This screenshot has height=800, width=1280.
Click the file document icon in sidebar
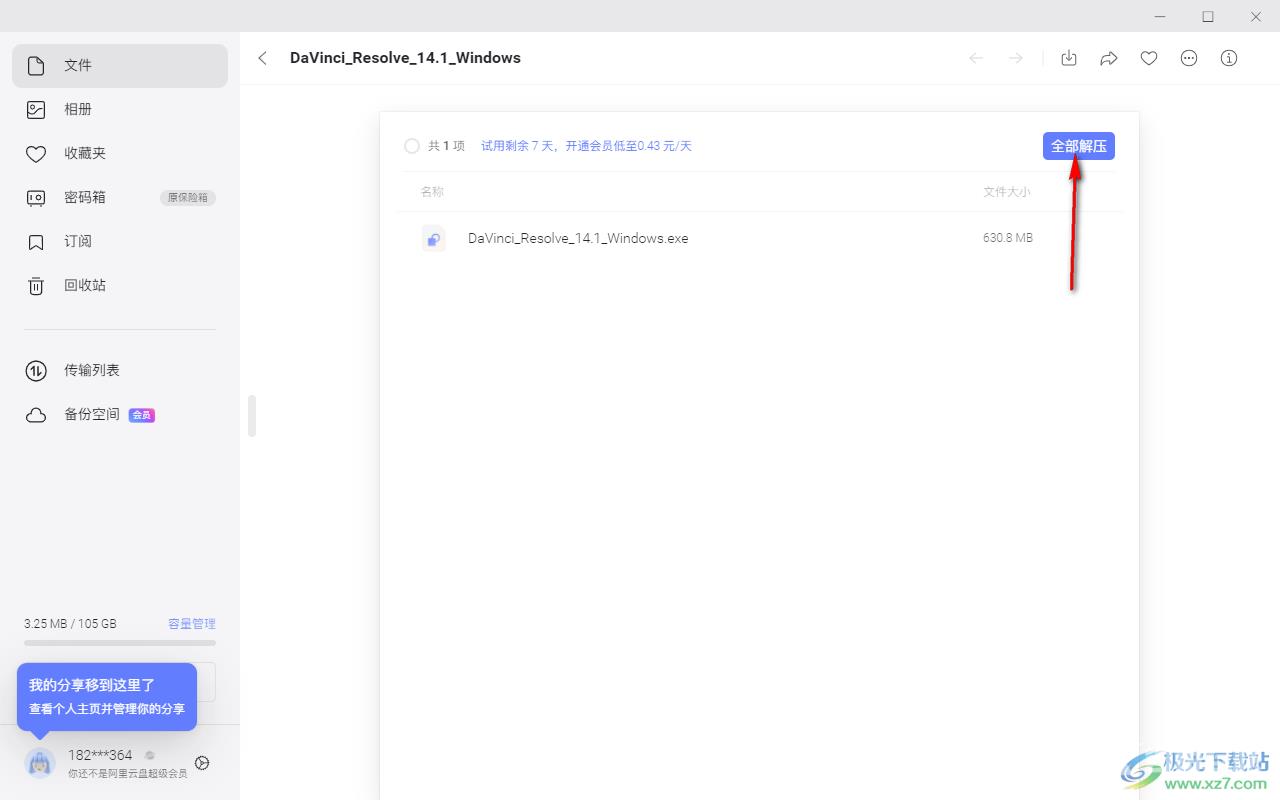[x=36, y=66]
